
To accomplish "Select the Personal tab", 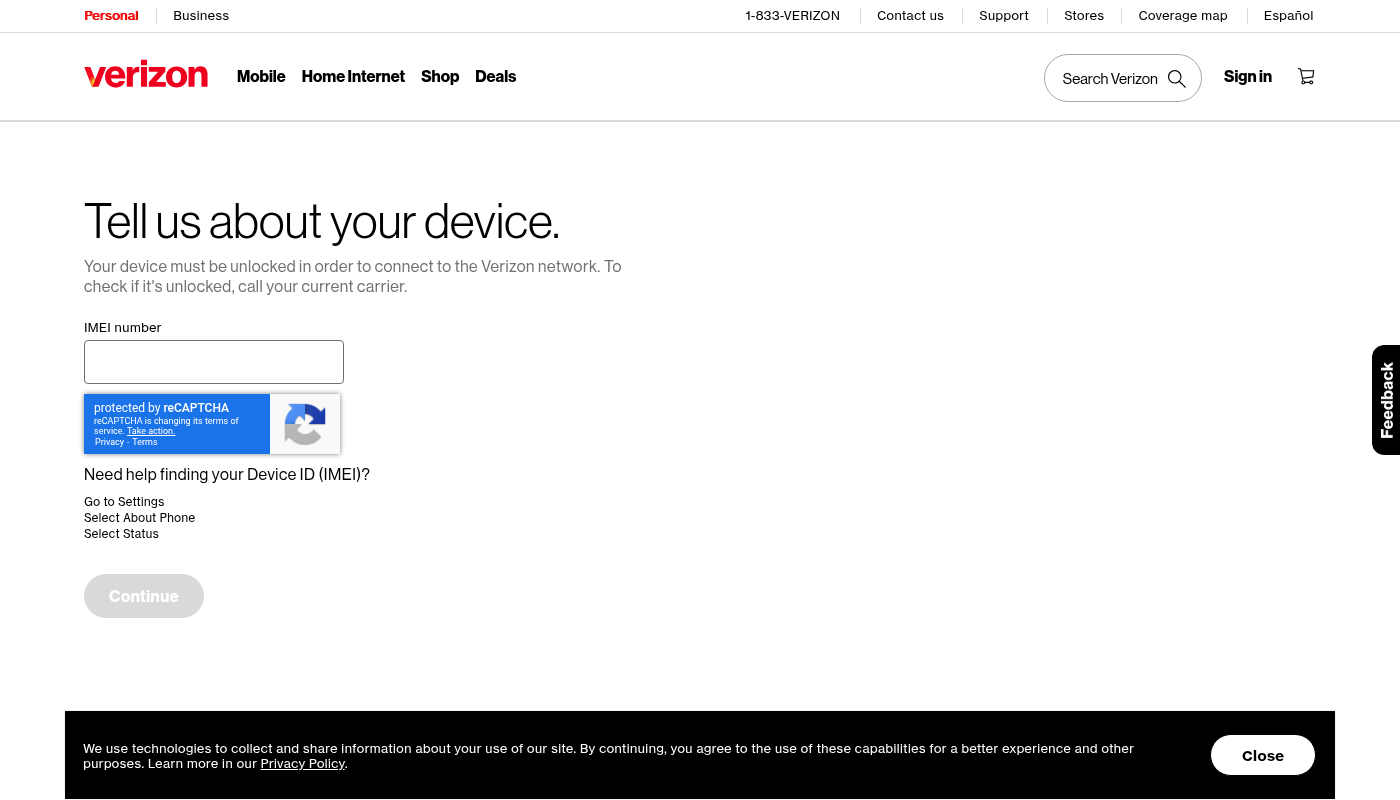I will pyautogui.click(x=111, y=16).
